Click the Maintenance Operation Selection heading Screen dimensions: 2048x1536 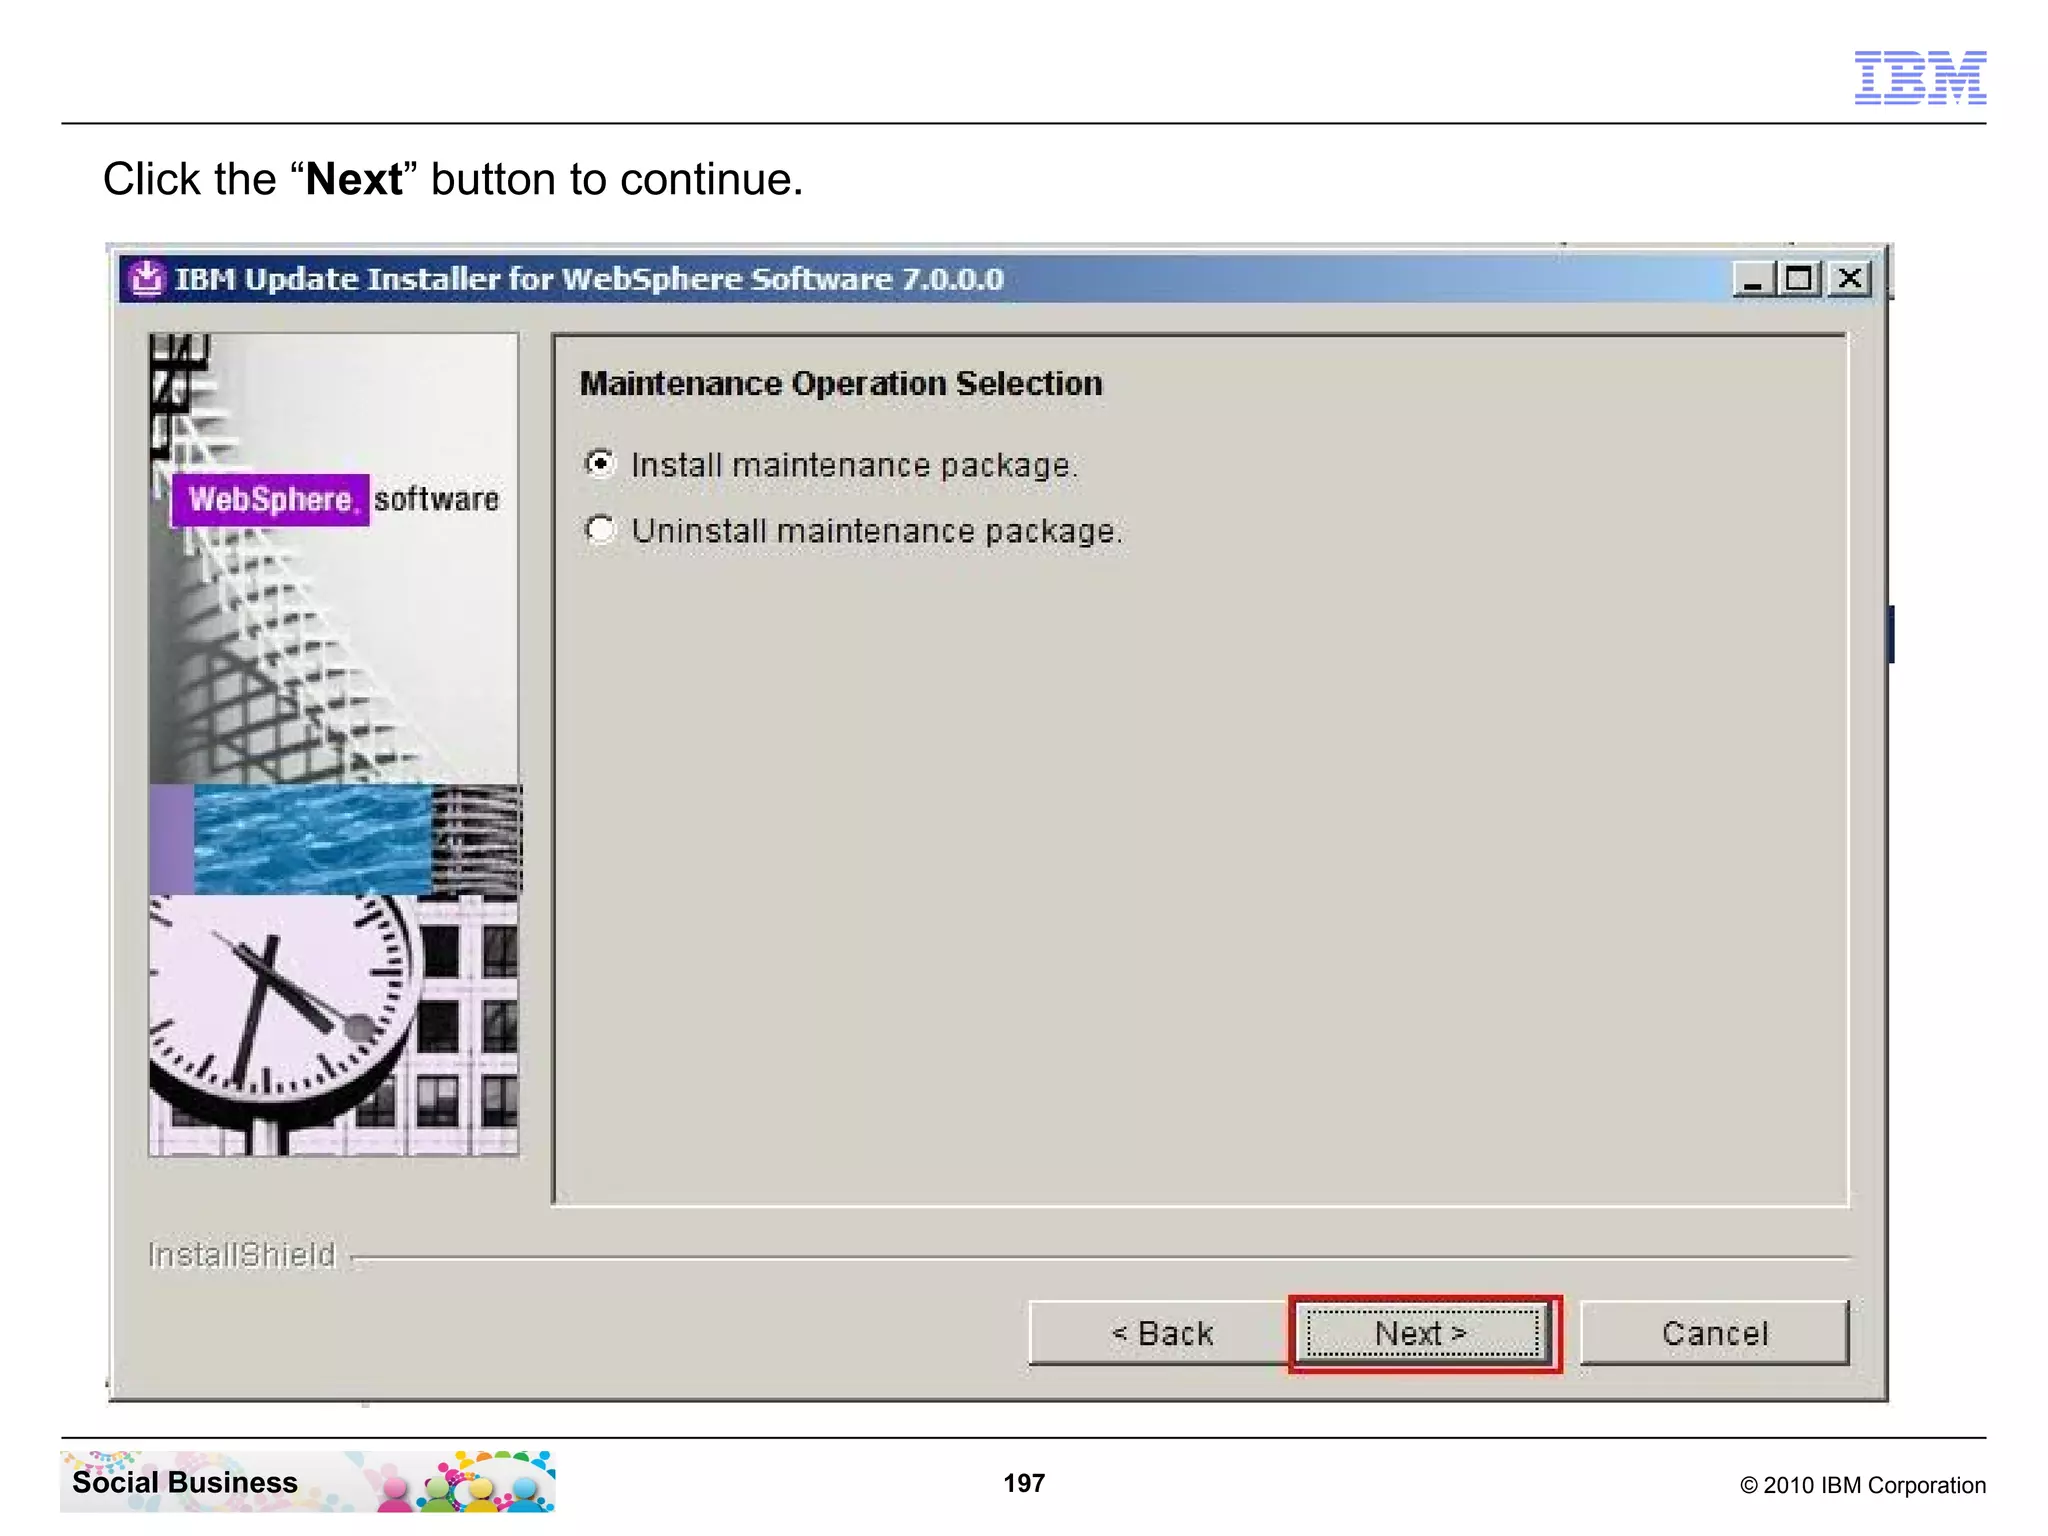841,384
